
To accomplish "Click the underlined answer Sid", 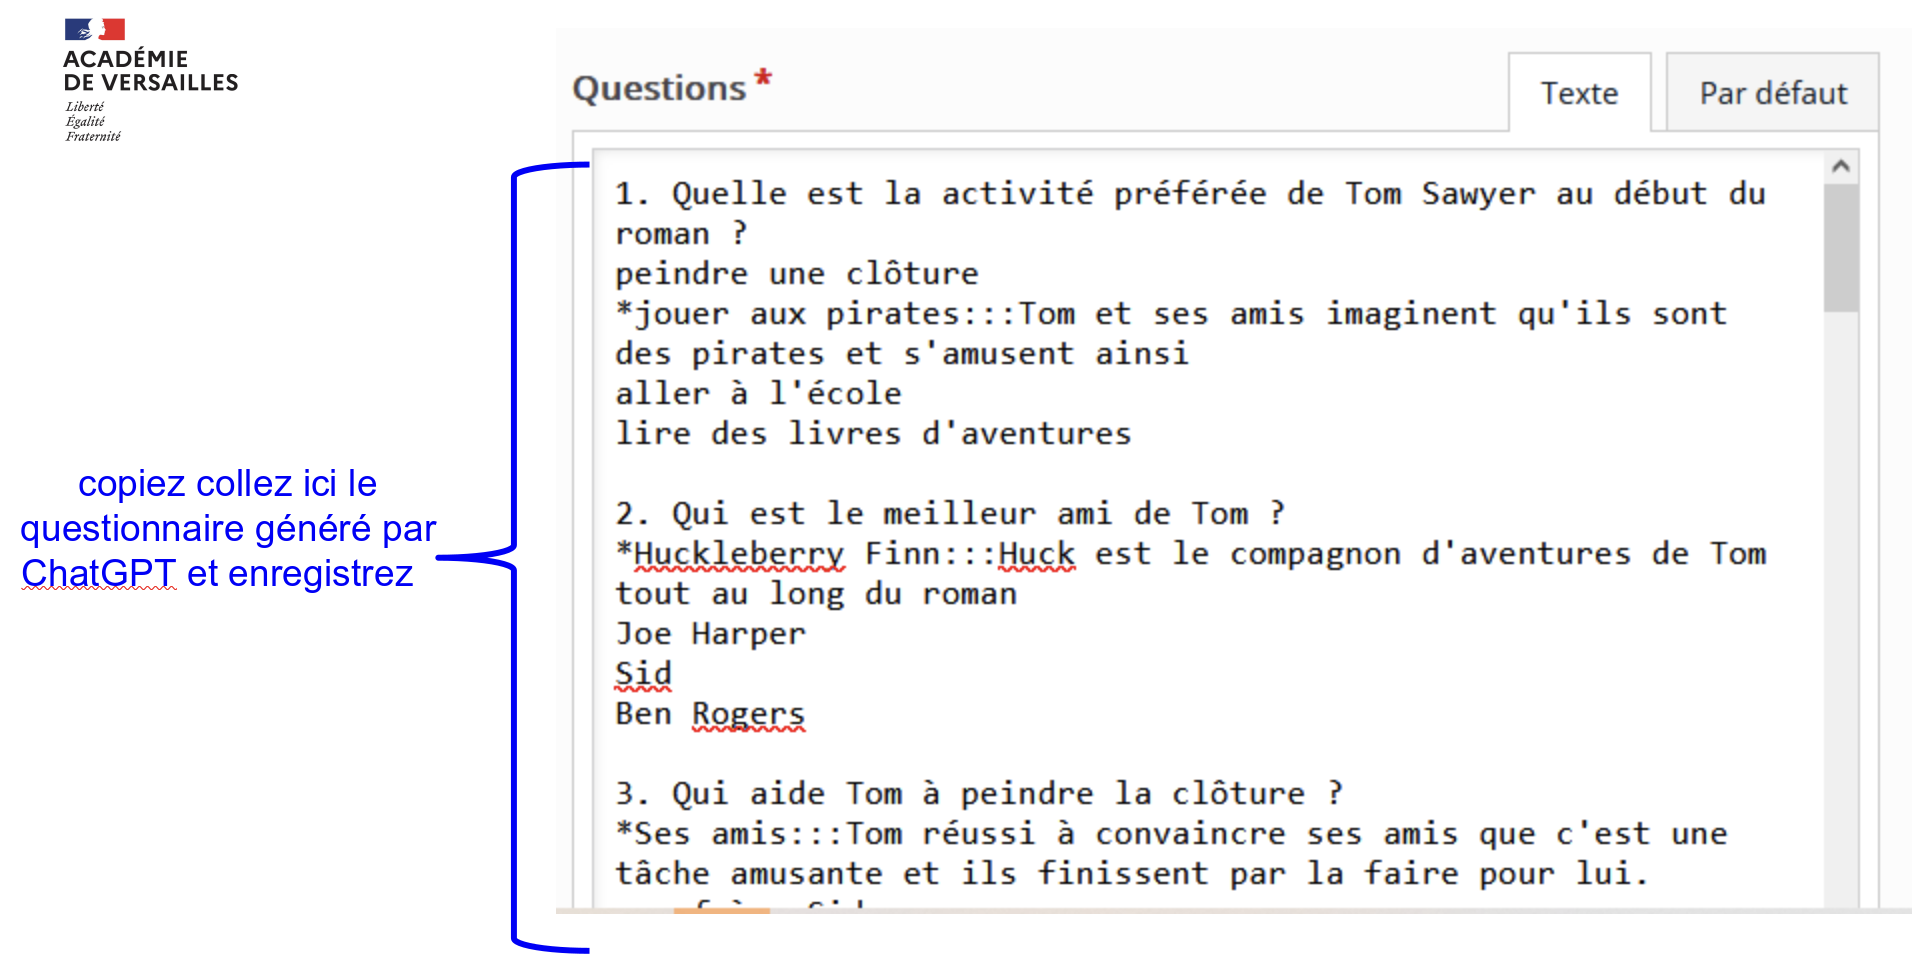I will coord(643,674).
